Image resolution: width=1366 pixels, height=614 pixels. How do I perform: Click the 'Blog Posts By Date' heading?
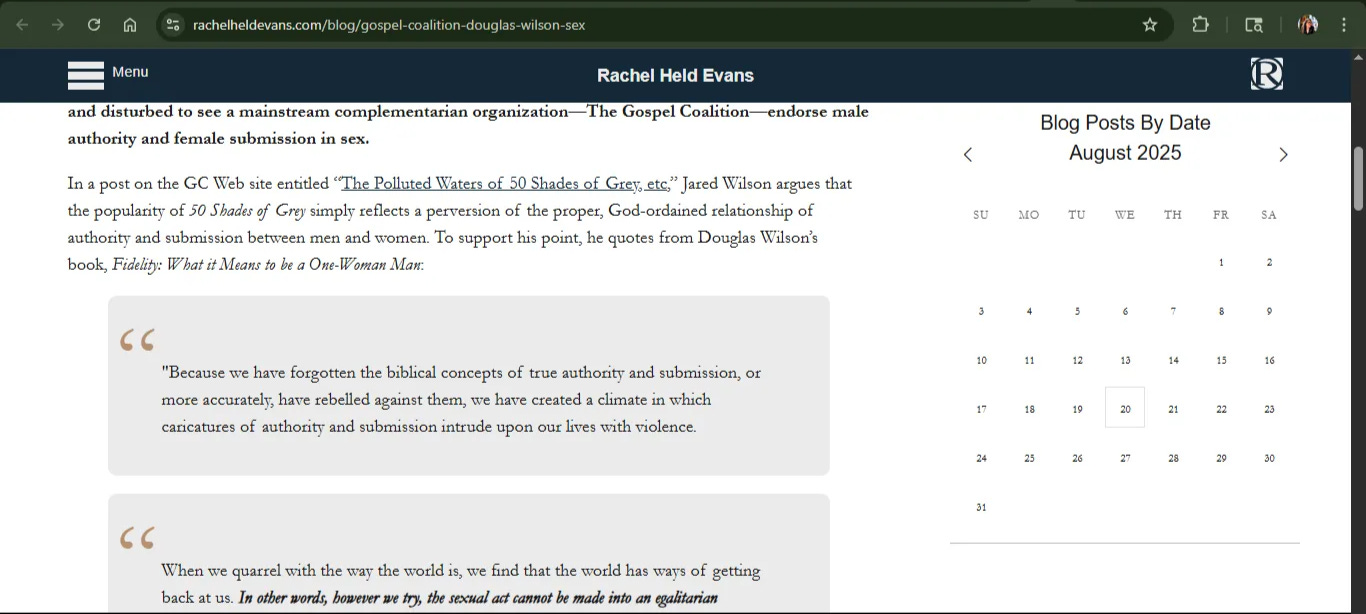(1125, 123)
